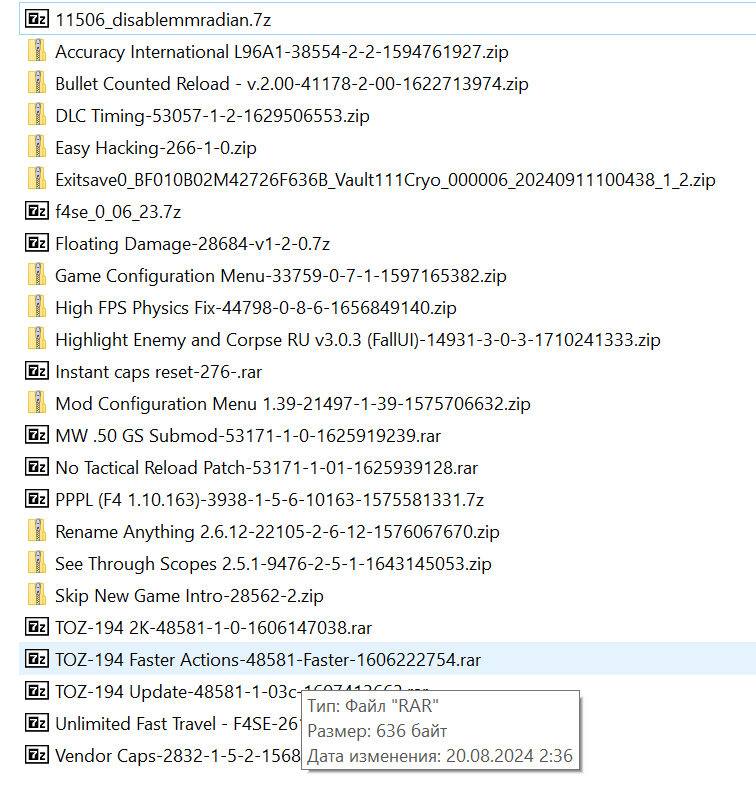The image size is (756, 799).
Task: Select Vendor Caps-2832-1-5-2 file name
Action: pos(178,756)
